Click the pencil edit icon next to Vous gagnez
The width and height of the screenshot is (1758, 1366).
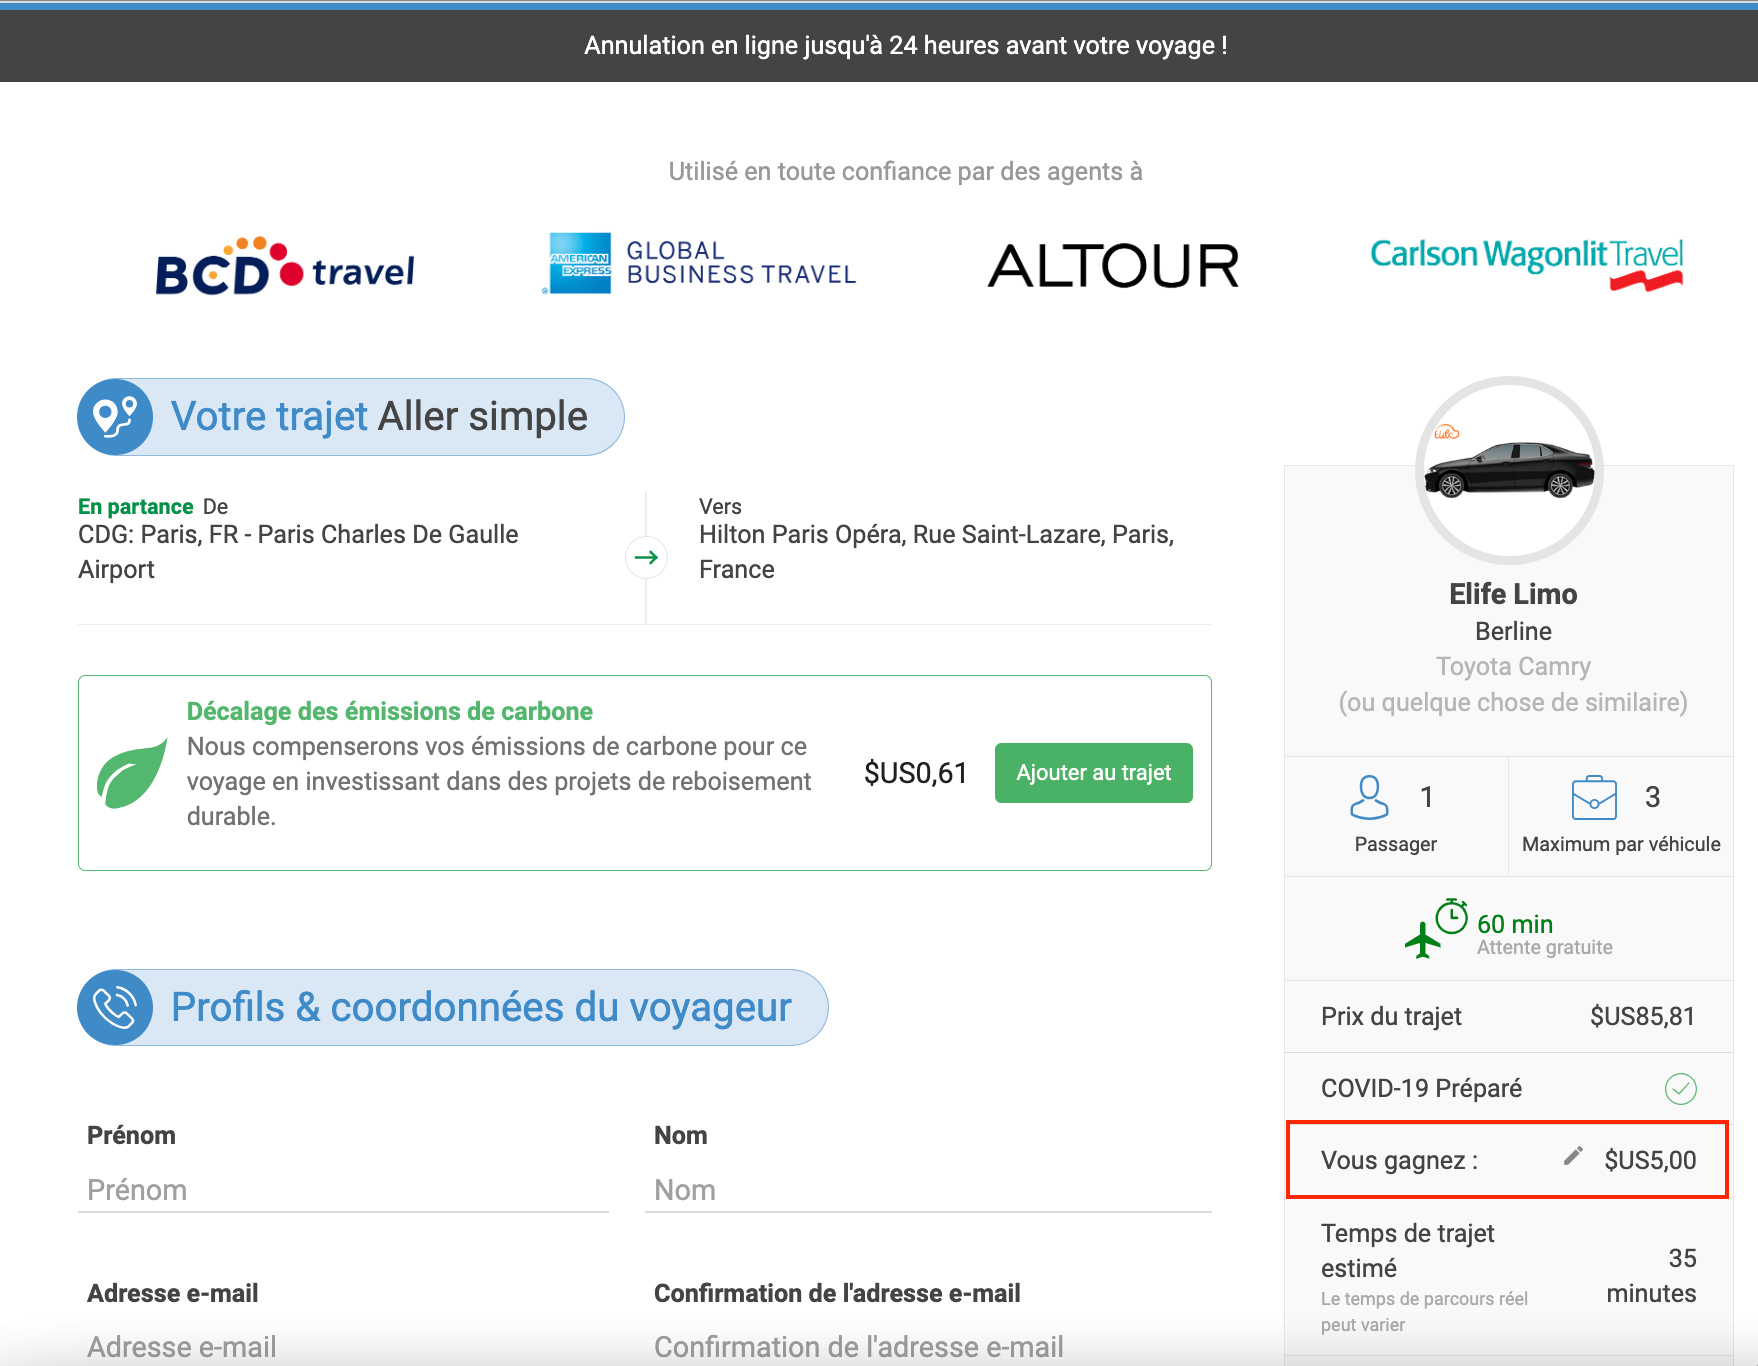(1573, 1156)
